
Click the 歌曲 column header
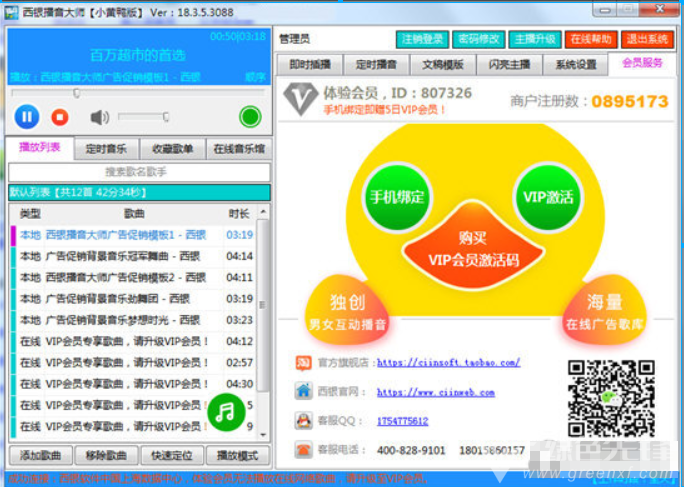pos(134,214)
